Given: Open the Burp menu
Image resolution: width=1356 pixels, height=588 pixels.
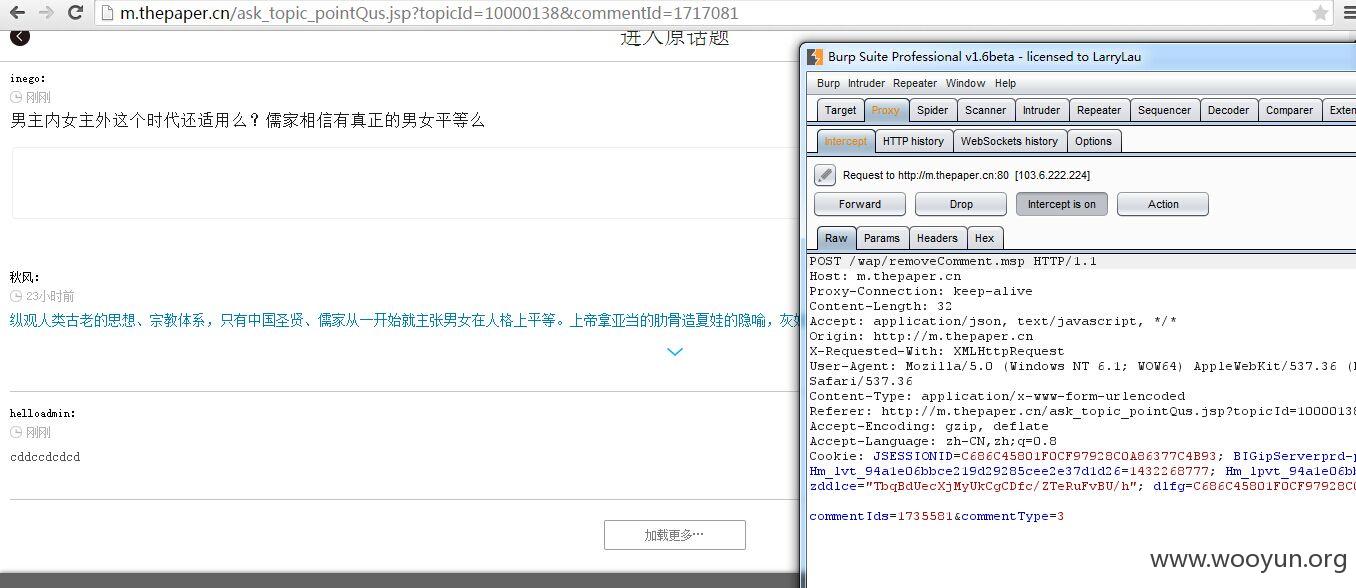Looking at the screenshot, I should [x=828, y=83].
